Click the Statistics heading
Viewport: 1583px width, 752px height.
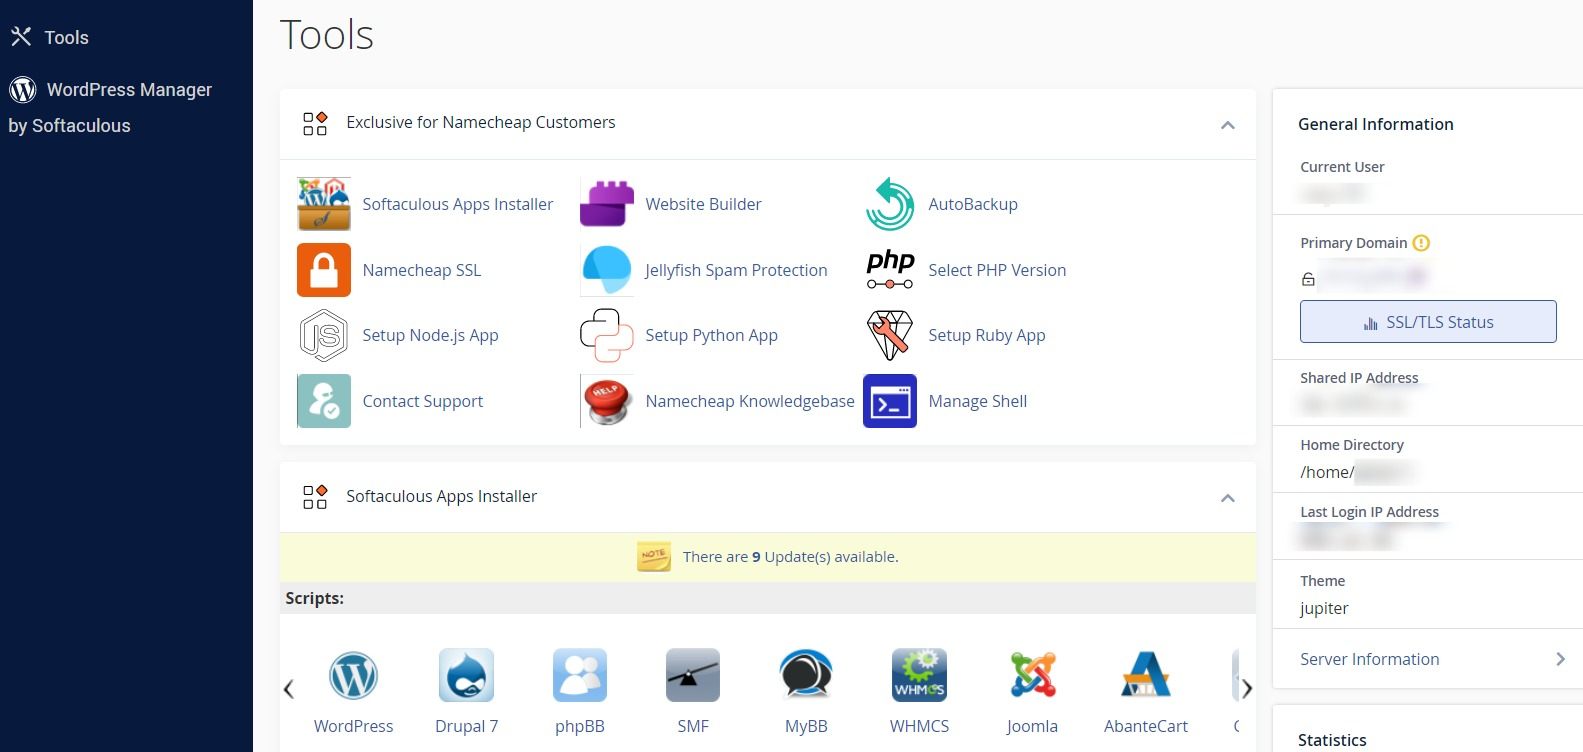[1332, 740]
